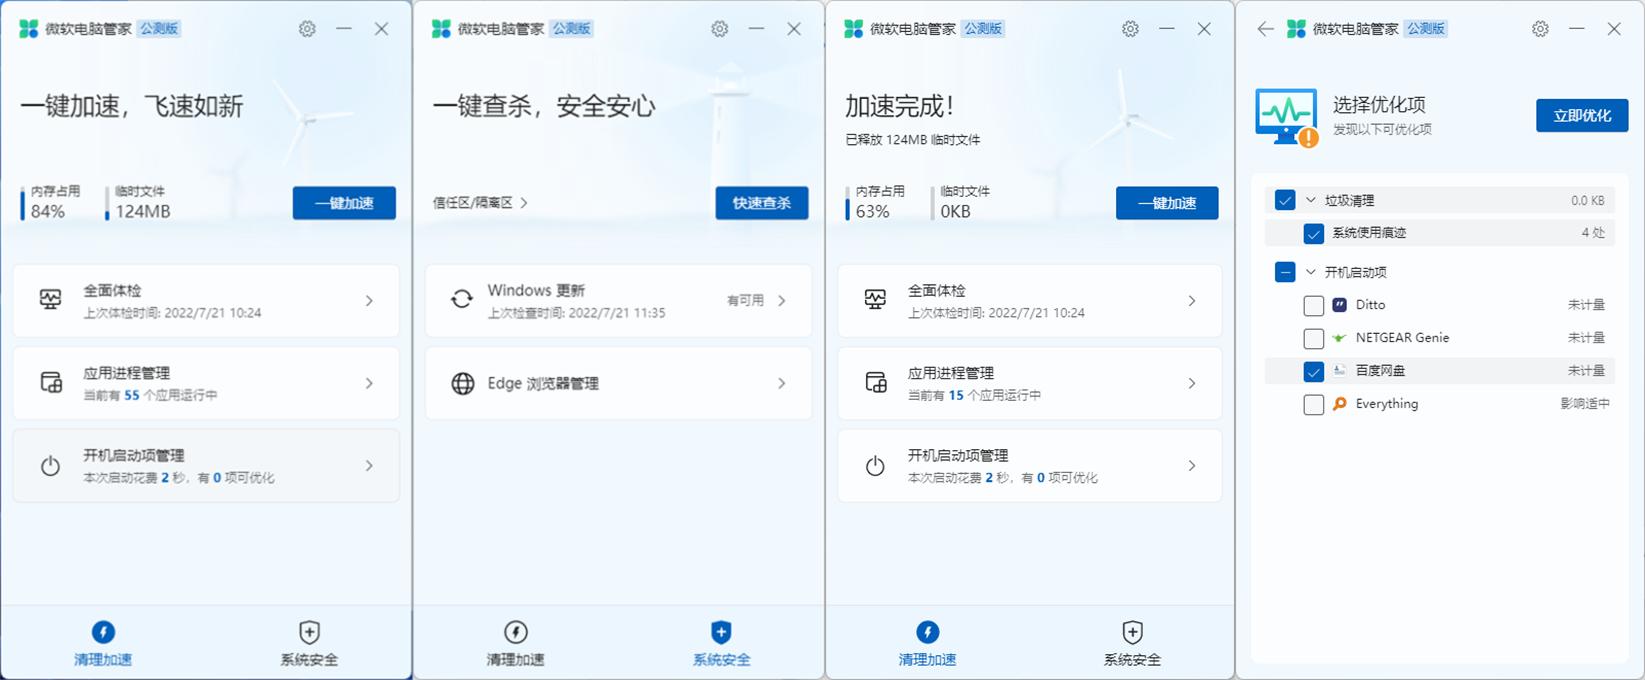Click 内存占用 63% indicator

point(877,202)
